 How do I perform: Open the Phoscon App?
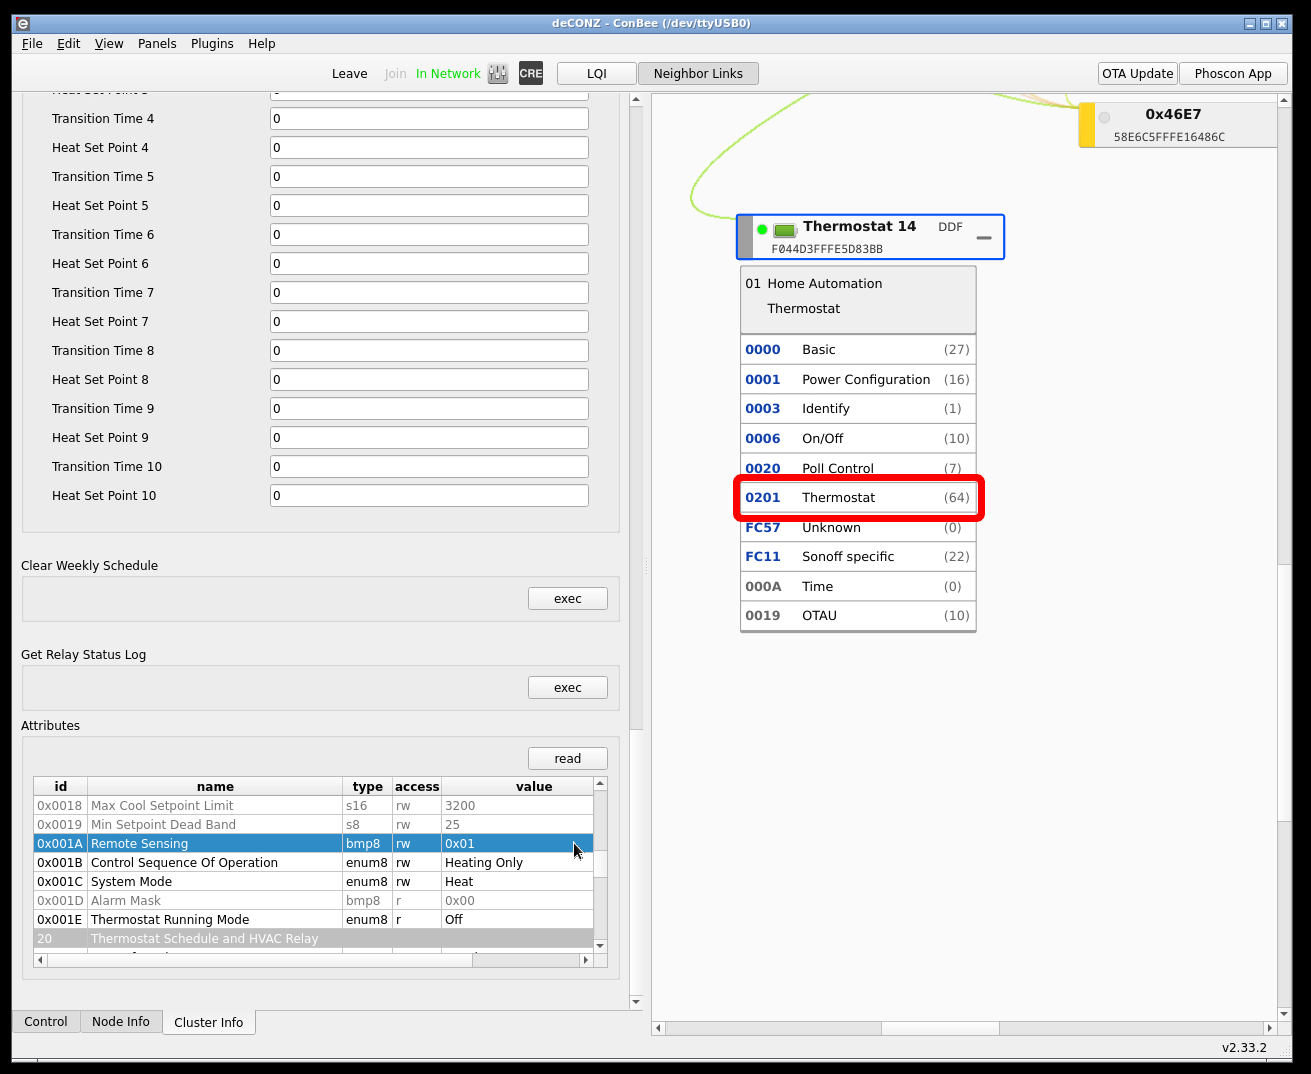point(1233,73)
